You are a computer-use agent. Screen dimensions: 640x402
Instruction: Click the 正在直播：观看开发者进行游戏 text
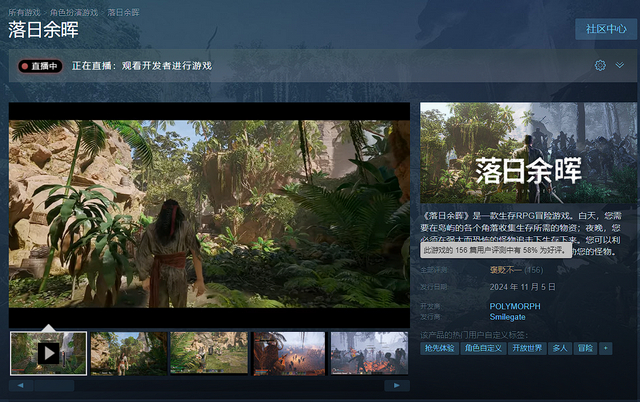142,66
